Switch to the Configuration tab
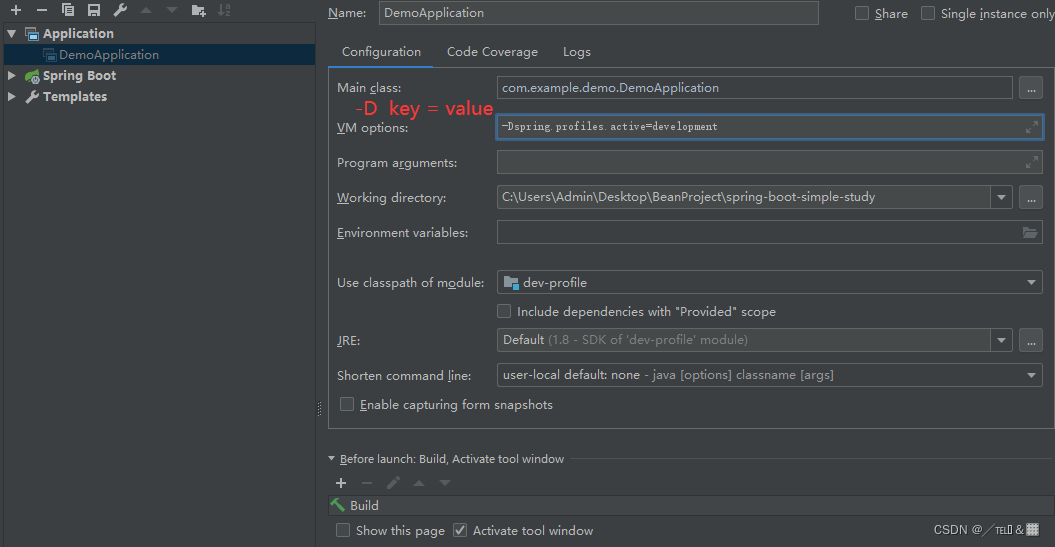 click(381, 52)
